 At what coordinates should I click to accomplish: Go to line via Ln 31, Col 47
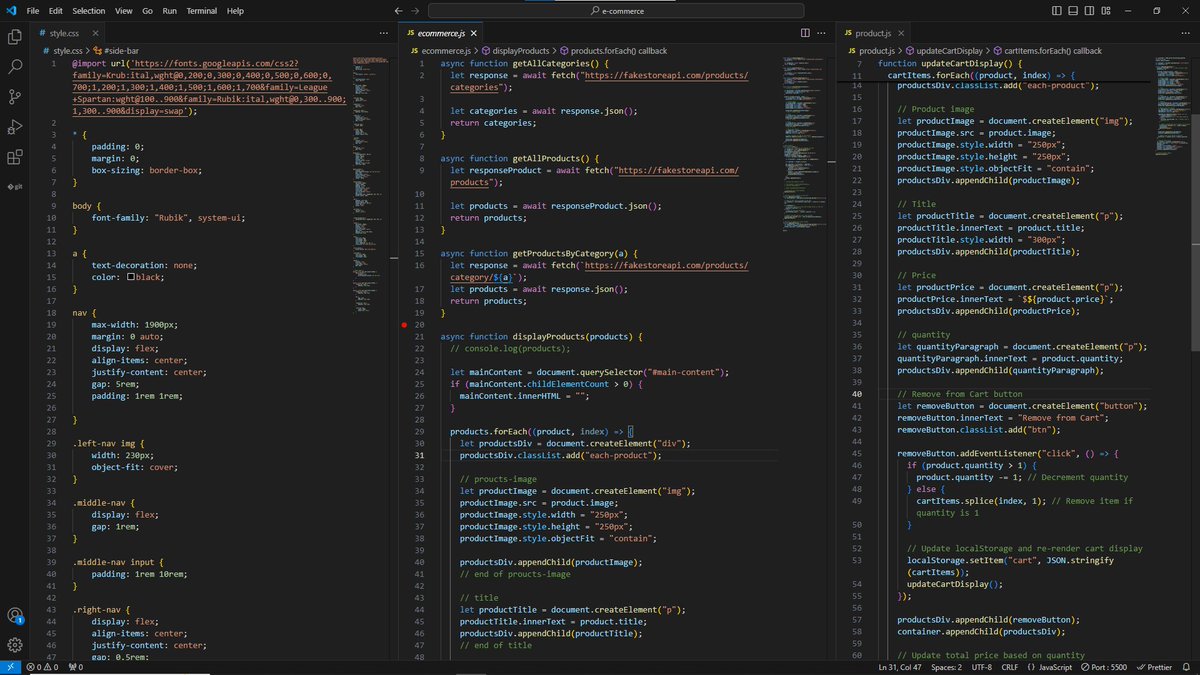[x=900, y=667]
